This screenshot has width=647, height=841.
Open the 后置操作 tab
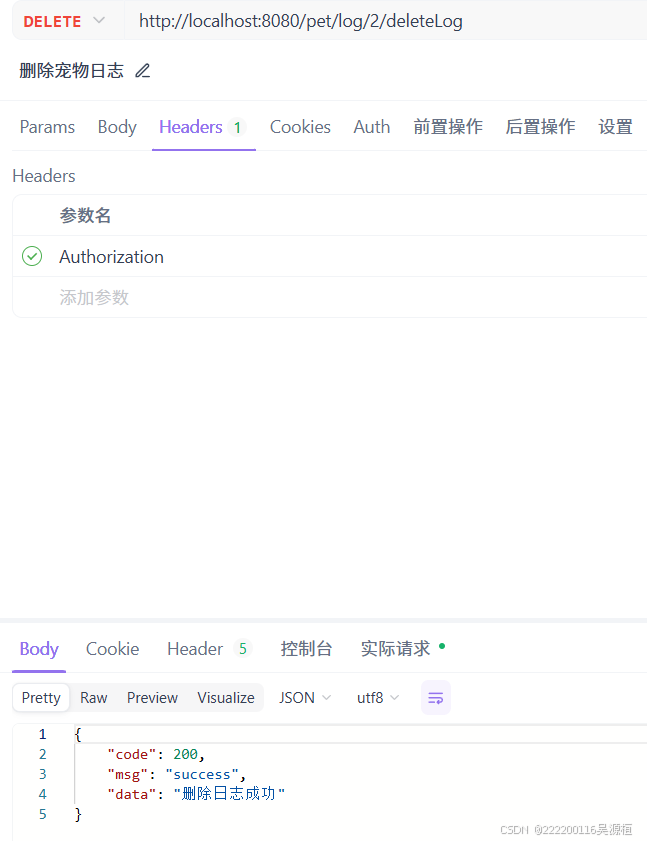540,127
